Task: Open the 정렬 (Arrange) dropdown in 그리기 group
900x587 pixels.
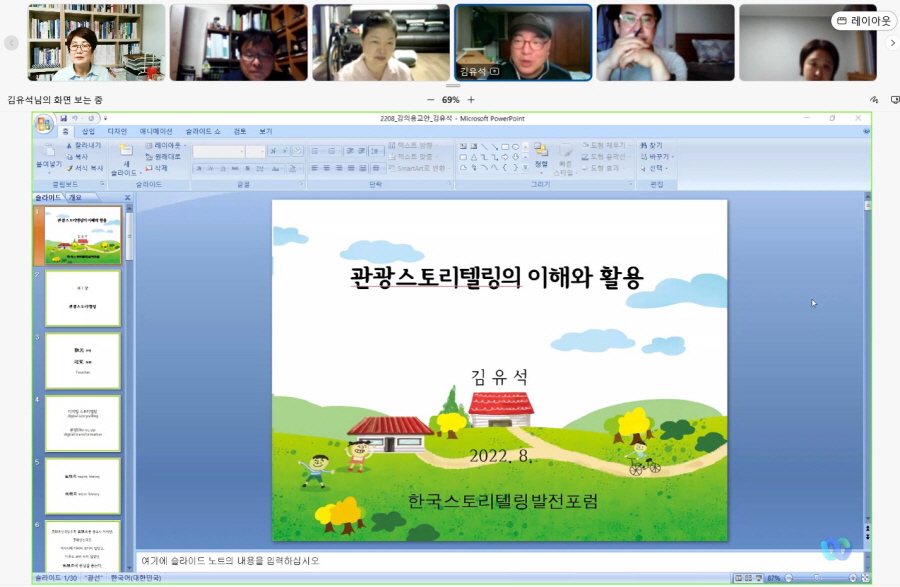Action: click(x=539, y=158)
